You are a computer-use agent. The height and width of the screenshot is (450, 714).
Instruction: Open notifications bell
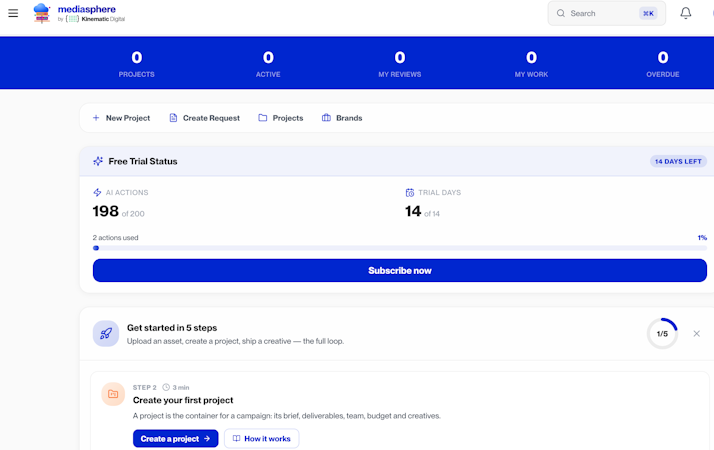pyautogui.click(x=686, y=13)
